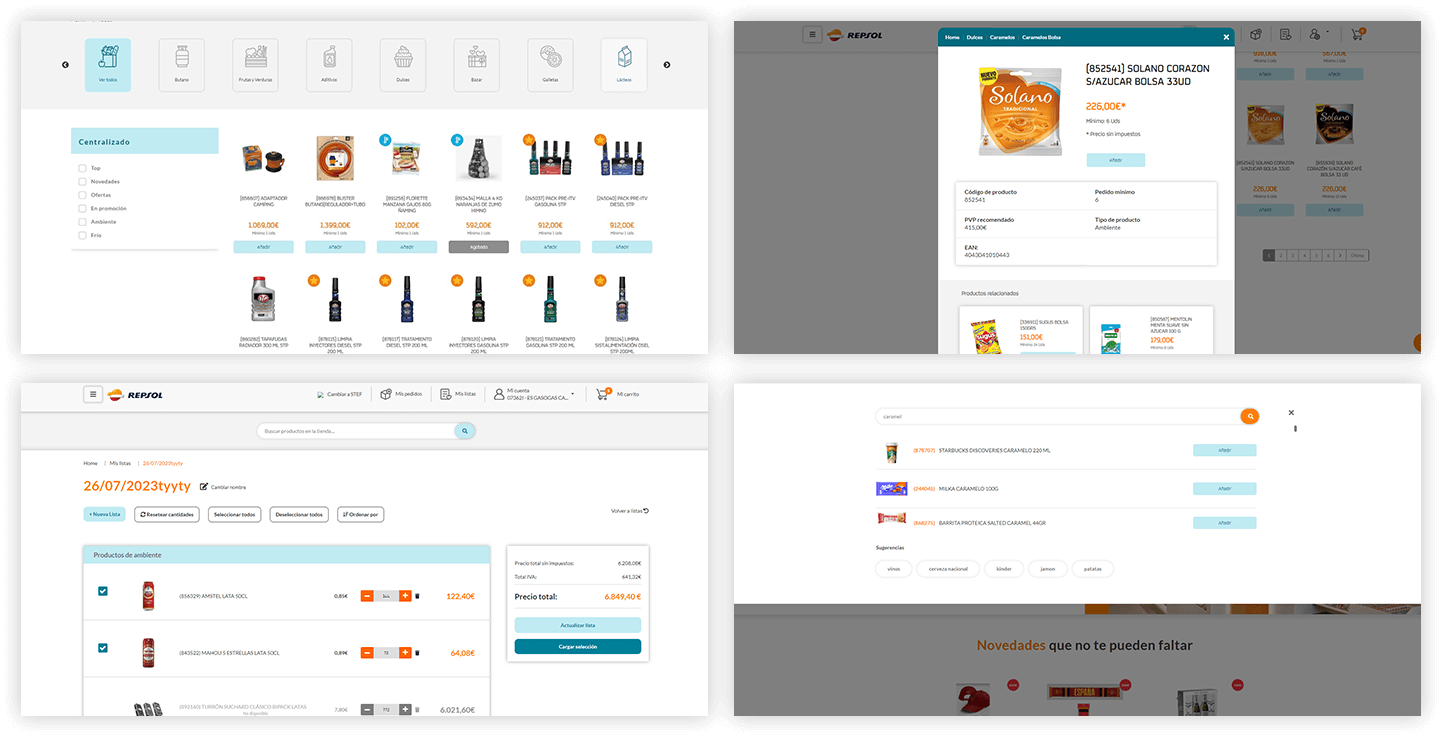1448x747 pixels.
Task: Click Volver a listas return link
Action: [630, 511]
